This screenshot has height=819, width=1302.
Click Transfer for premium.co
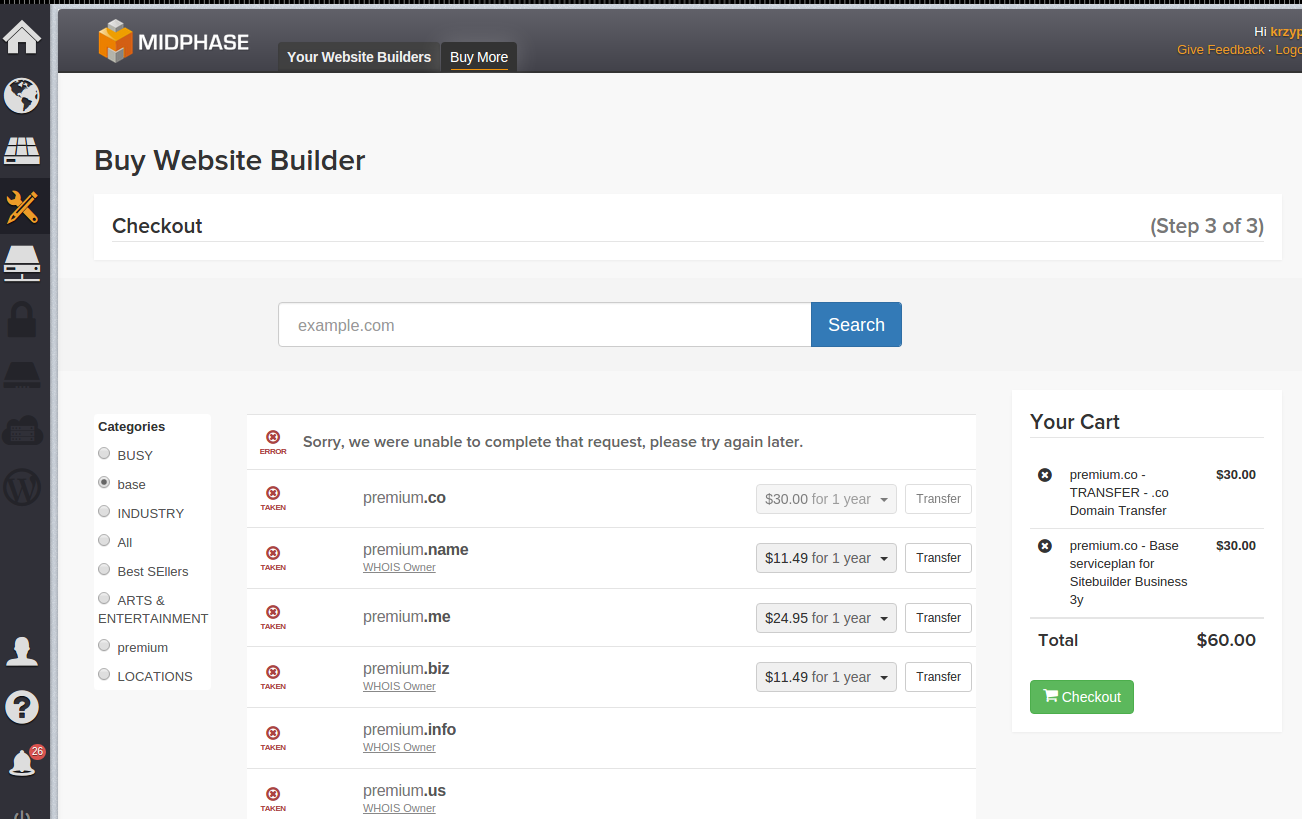[x=938, y=499]
